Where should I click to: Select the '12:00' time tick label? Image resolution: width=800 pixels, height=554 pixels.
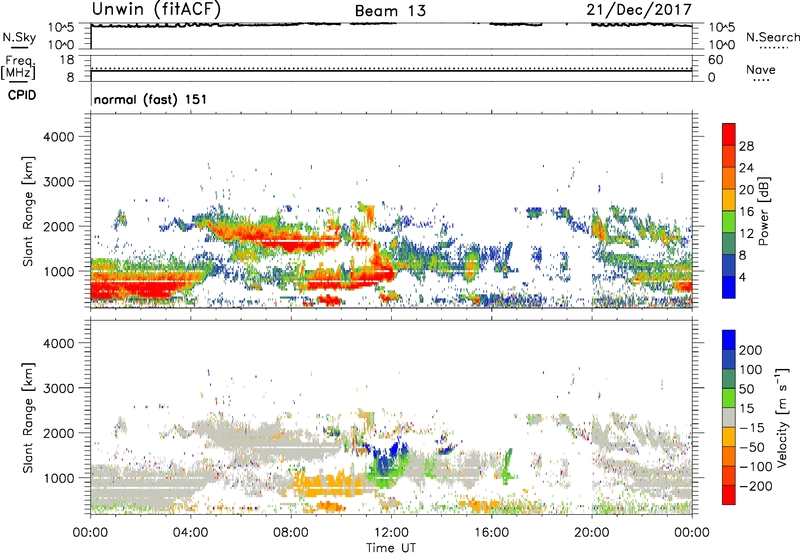click(x=391, y=533)
